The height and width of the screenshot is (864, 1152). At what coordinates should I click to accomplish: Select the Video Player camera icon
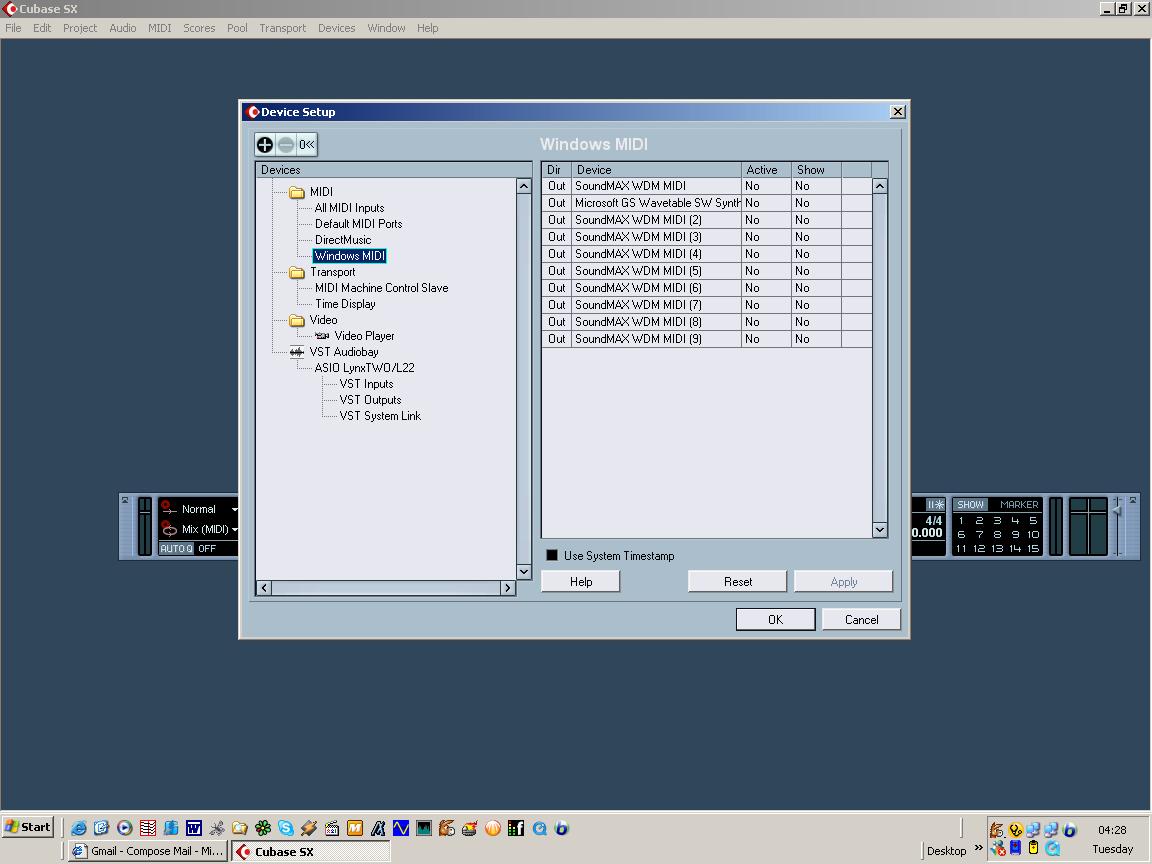(322, 336)
